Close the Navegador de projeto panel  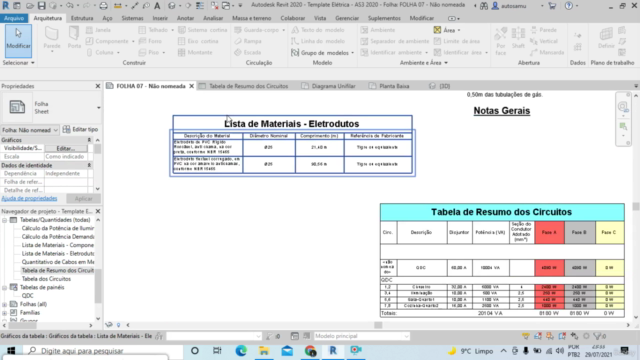point(98,211)
